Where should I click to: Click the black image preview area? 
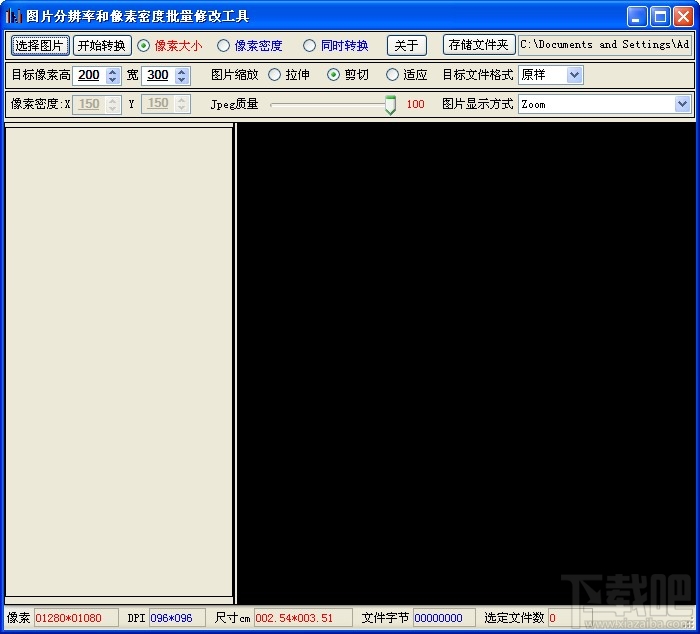tap(466, 363)
